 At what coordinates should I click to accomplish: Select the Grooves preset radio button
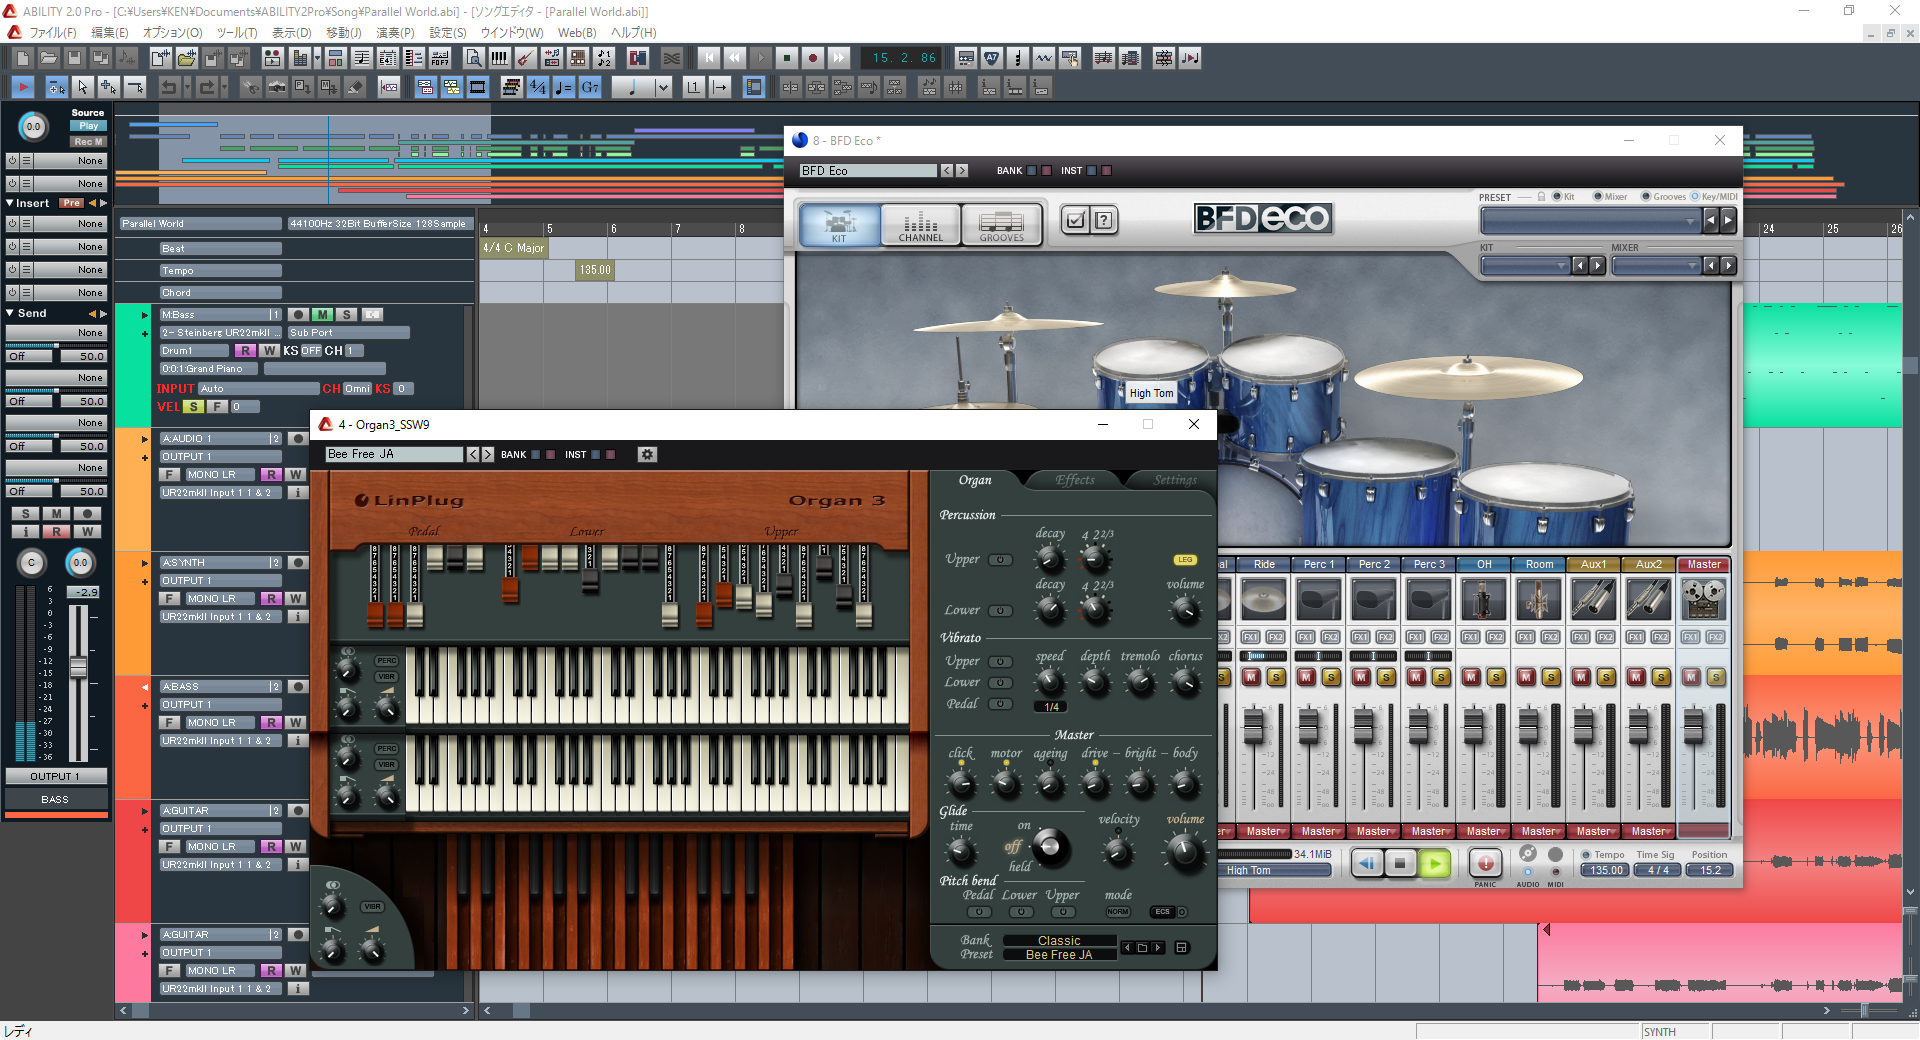[x=1646, y=196]
